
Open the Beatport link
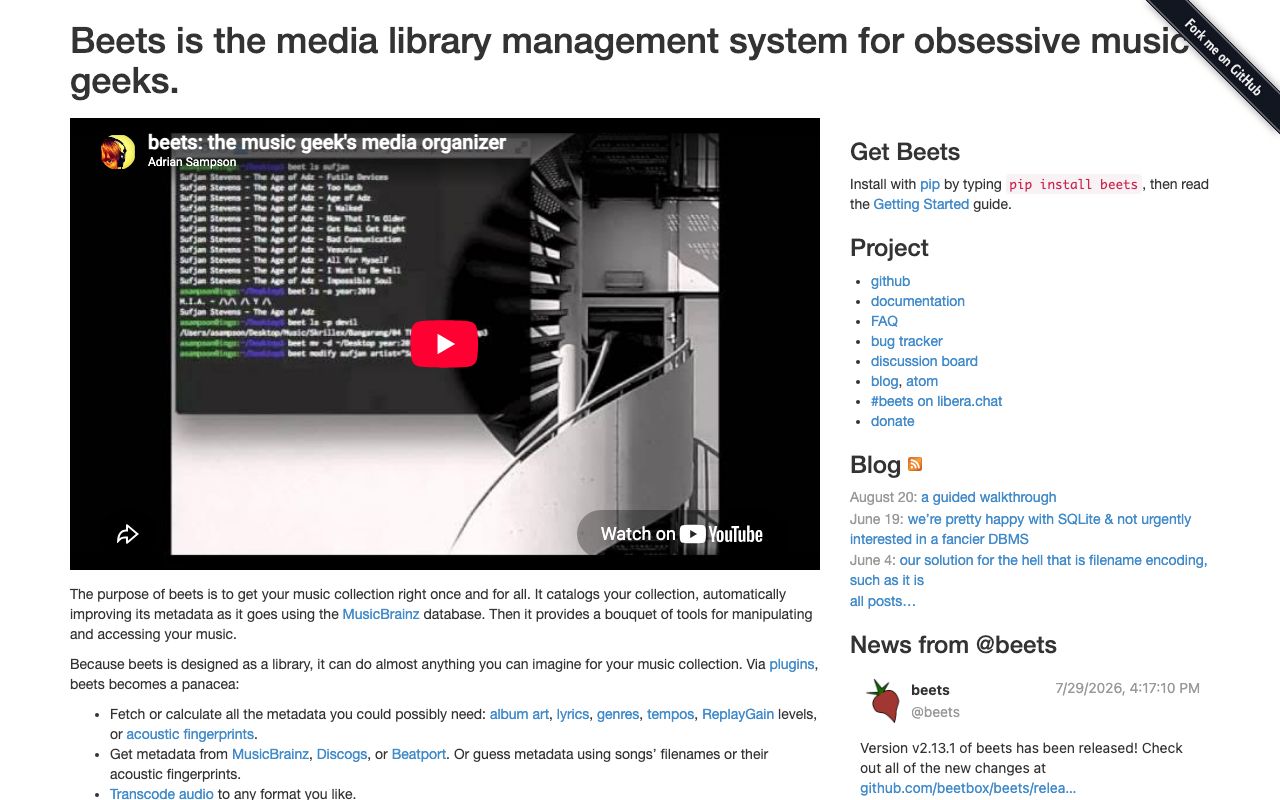click(x=419, y=754)
